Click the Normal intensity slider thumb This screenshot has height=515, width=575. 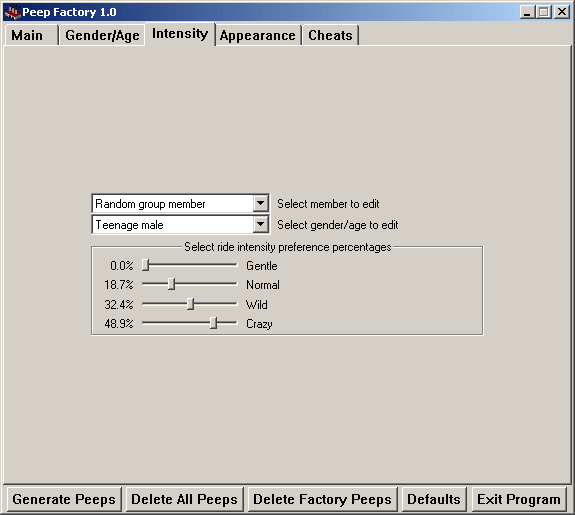(171, 284)
